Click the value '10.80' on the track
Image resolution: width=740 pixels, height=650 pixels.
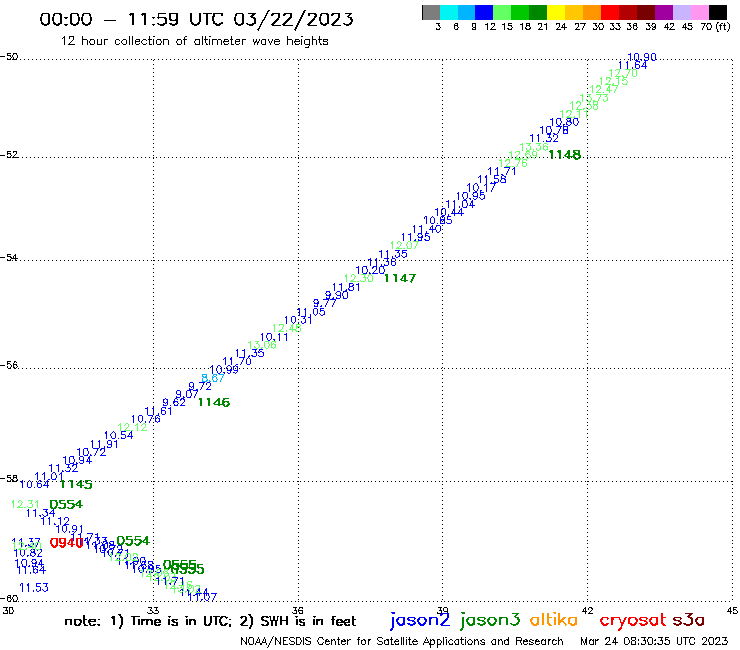564,122
